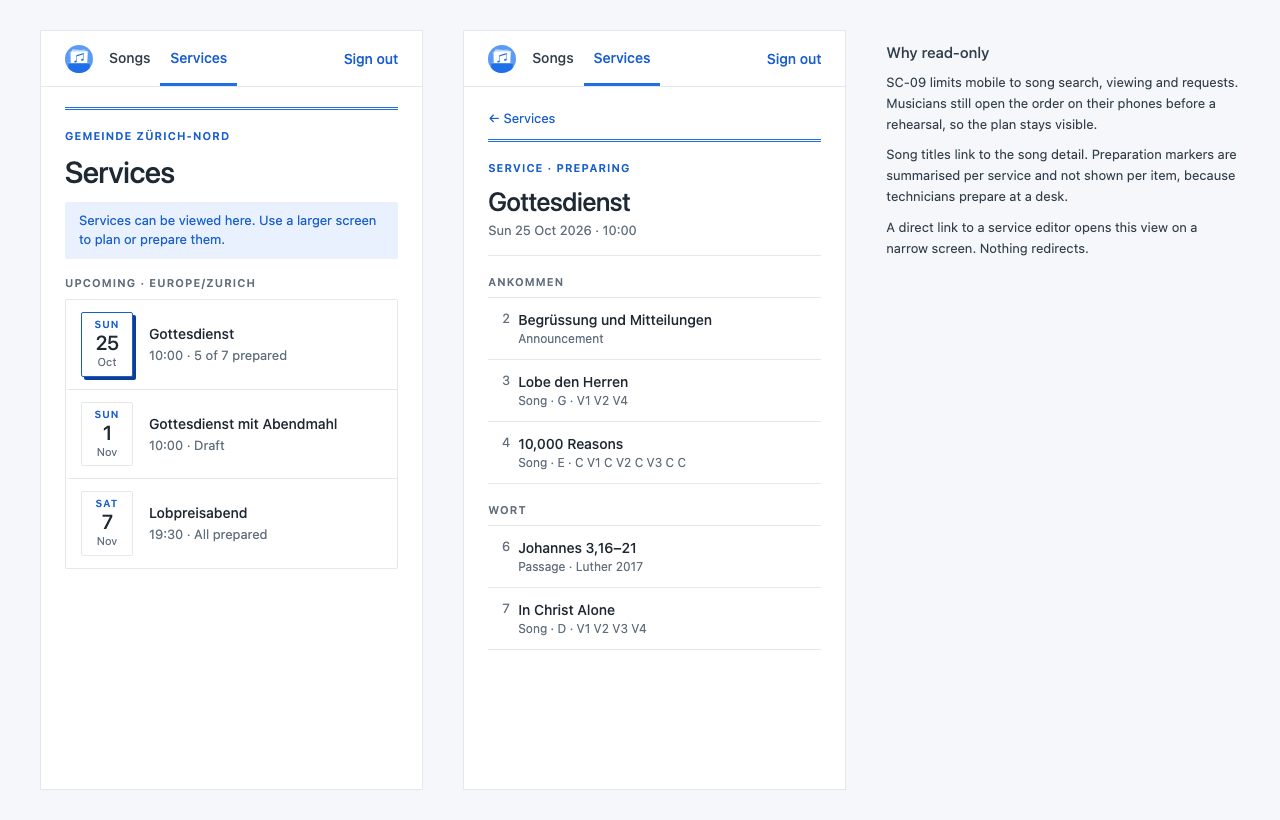This screenshot has width=1280, height=820.
Task: Open the Lobpreisabend service
Action: click(231, 523)
